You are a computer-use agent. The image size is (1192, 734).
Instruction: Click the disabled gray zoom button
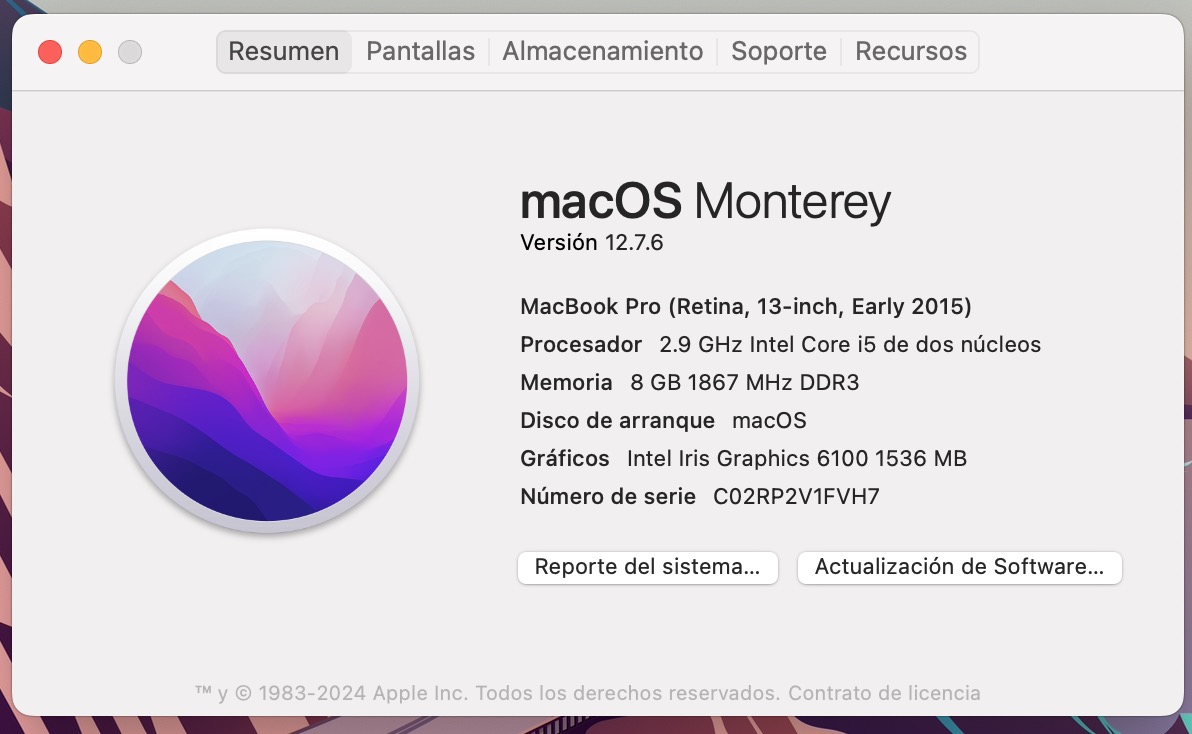click(x=130, y=52)
